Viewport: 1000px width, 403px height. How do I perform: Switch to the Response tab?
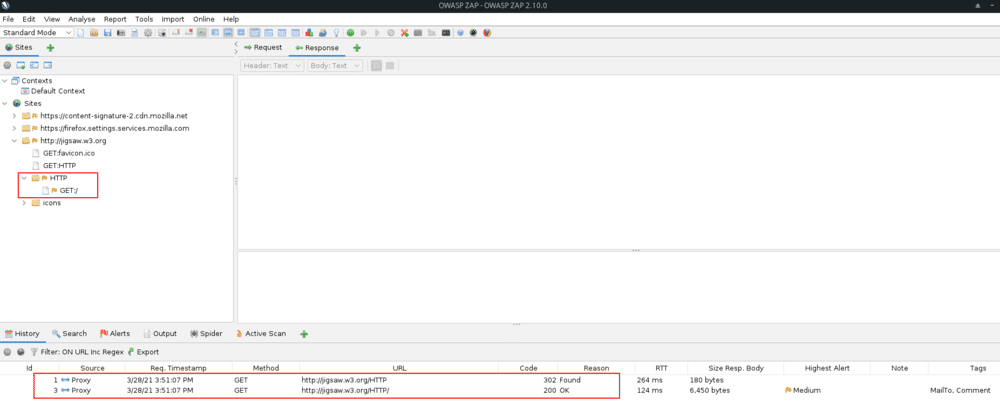click(x=317, y=48)
